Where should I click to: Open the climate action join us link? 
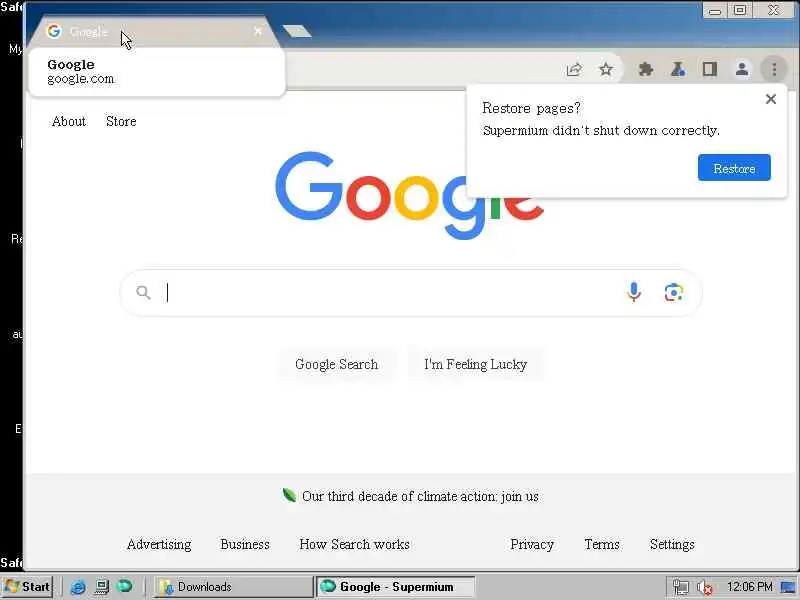[x=420, y=496]
